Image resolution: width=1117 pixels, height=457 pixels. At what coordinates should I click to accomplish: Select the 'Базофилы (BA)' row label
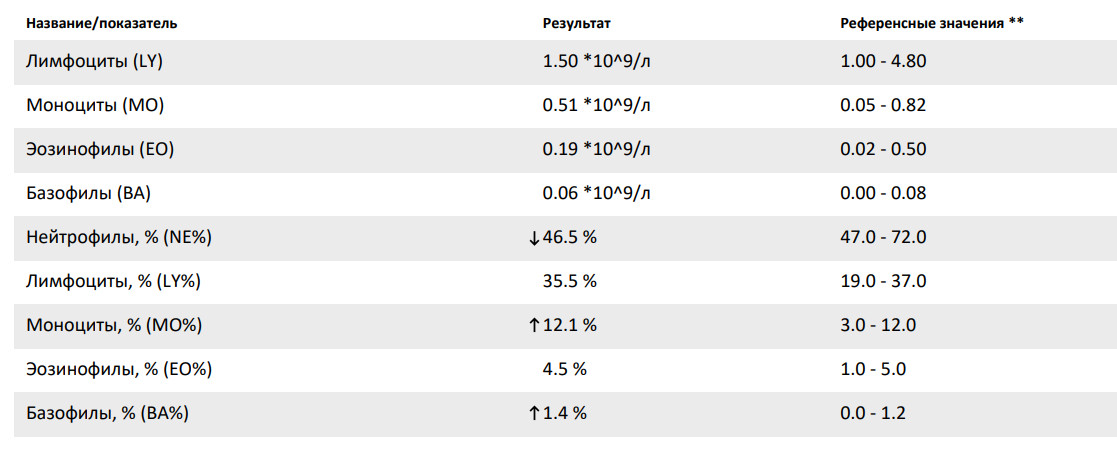(89, 193)
